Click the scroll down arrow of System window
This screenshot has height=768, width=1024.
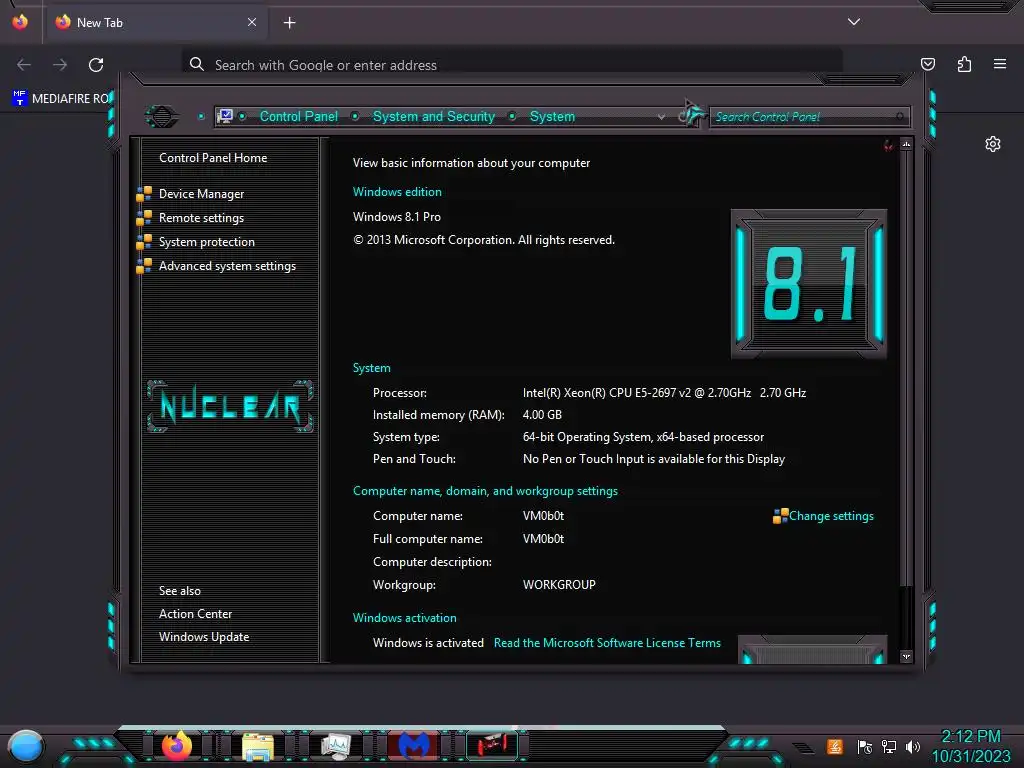[x=906, y=656]
